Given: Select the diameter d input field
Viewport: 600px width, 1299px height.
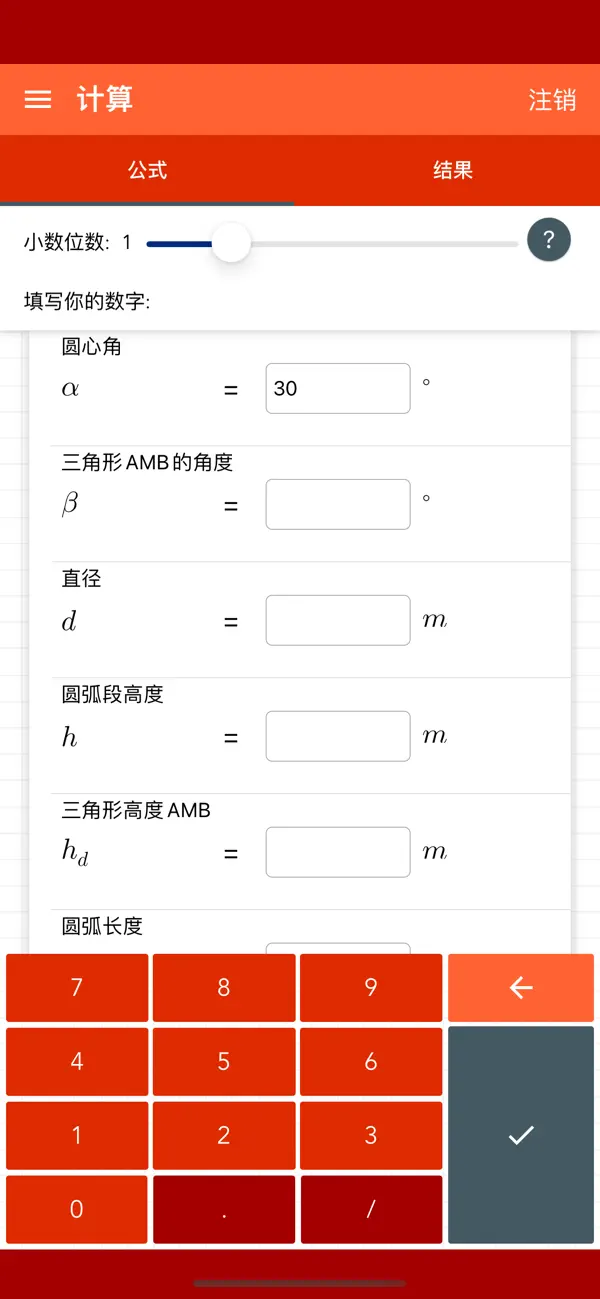Looking at the screenshot, I should click(x=337, y=620).
